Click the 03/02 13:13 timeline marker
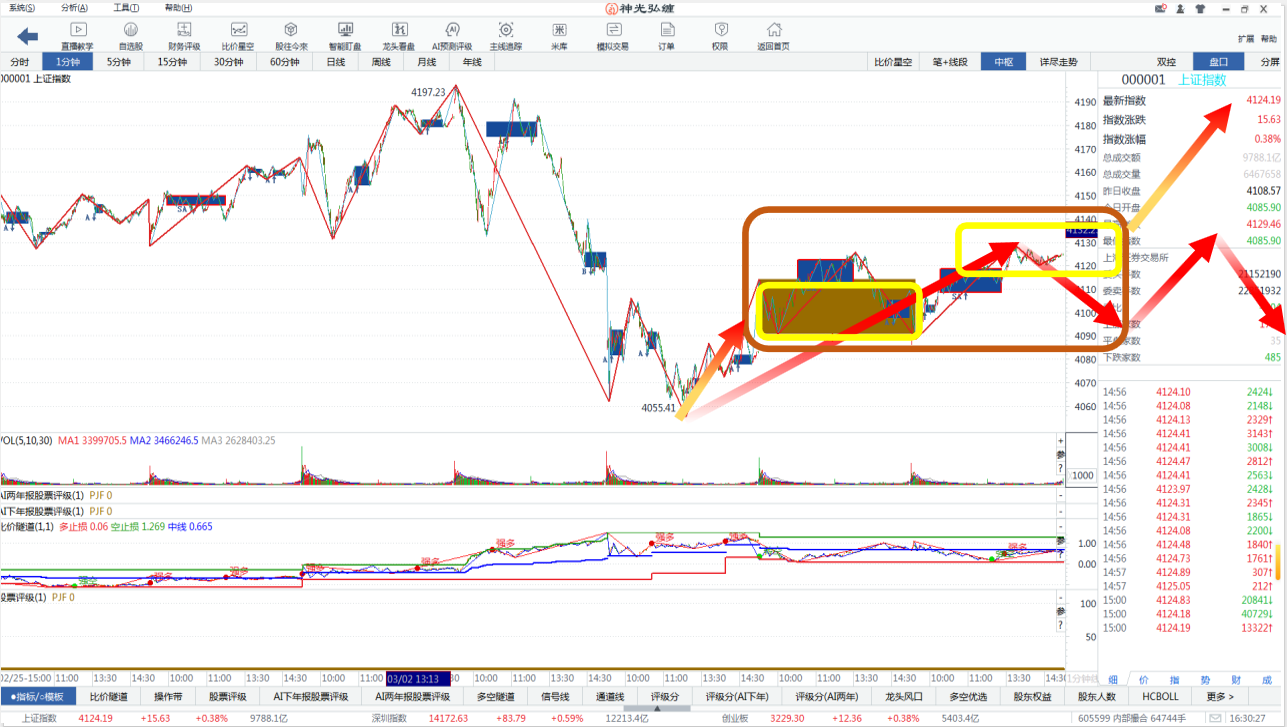The height and width of the screenshot is (727, 1287). coord(418,678)
